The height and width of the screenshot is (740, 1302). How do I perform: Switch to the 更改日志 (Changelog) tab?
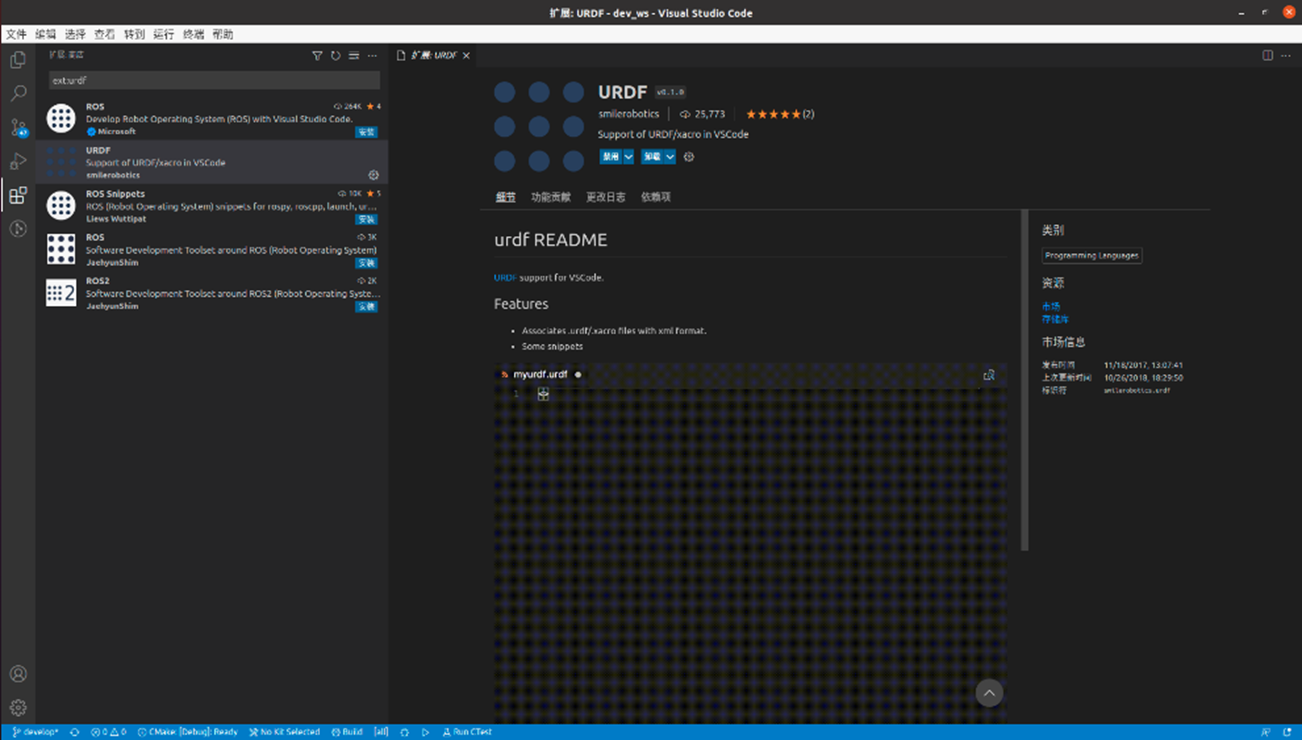pyautogui.click(x=605, y=197)
